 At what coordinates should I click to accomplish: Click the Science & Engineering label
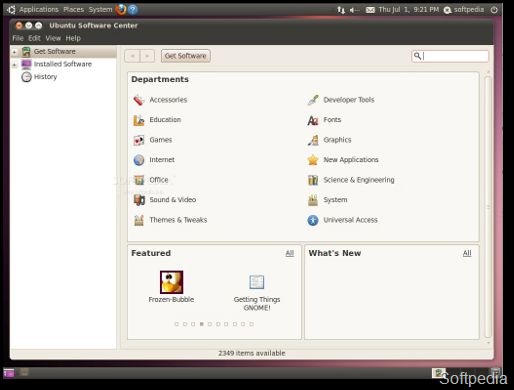(359, 180)
